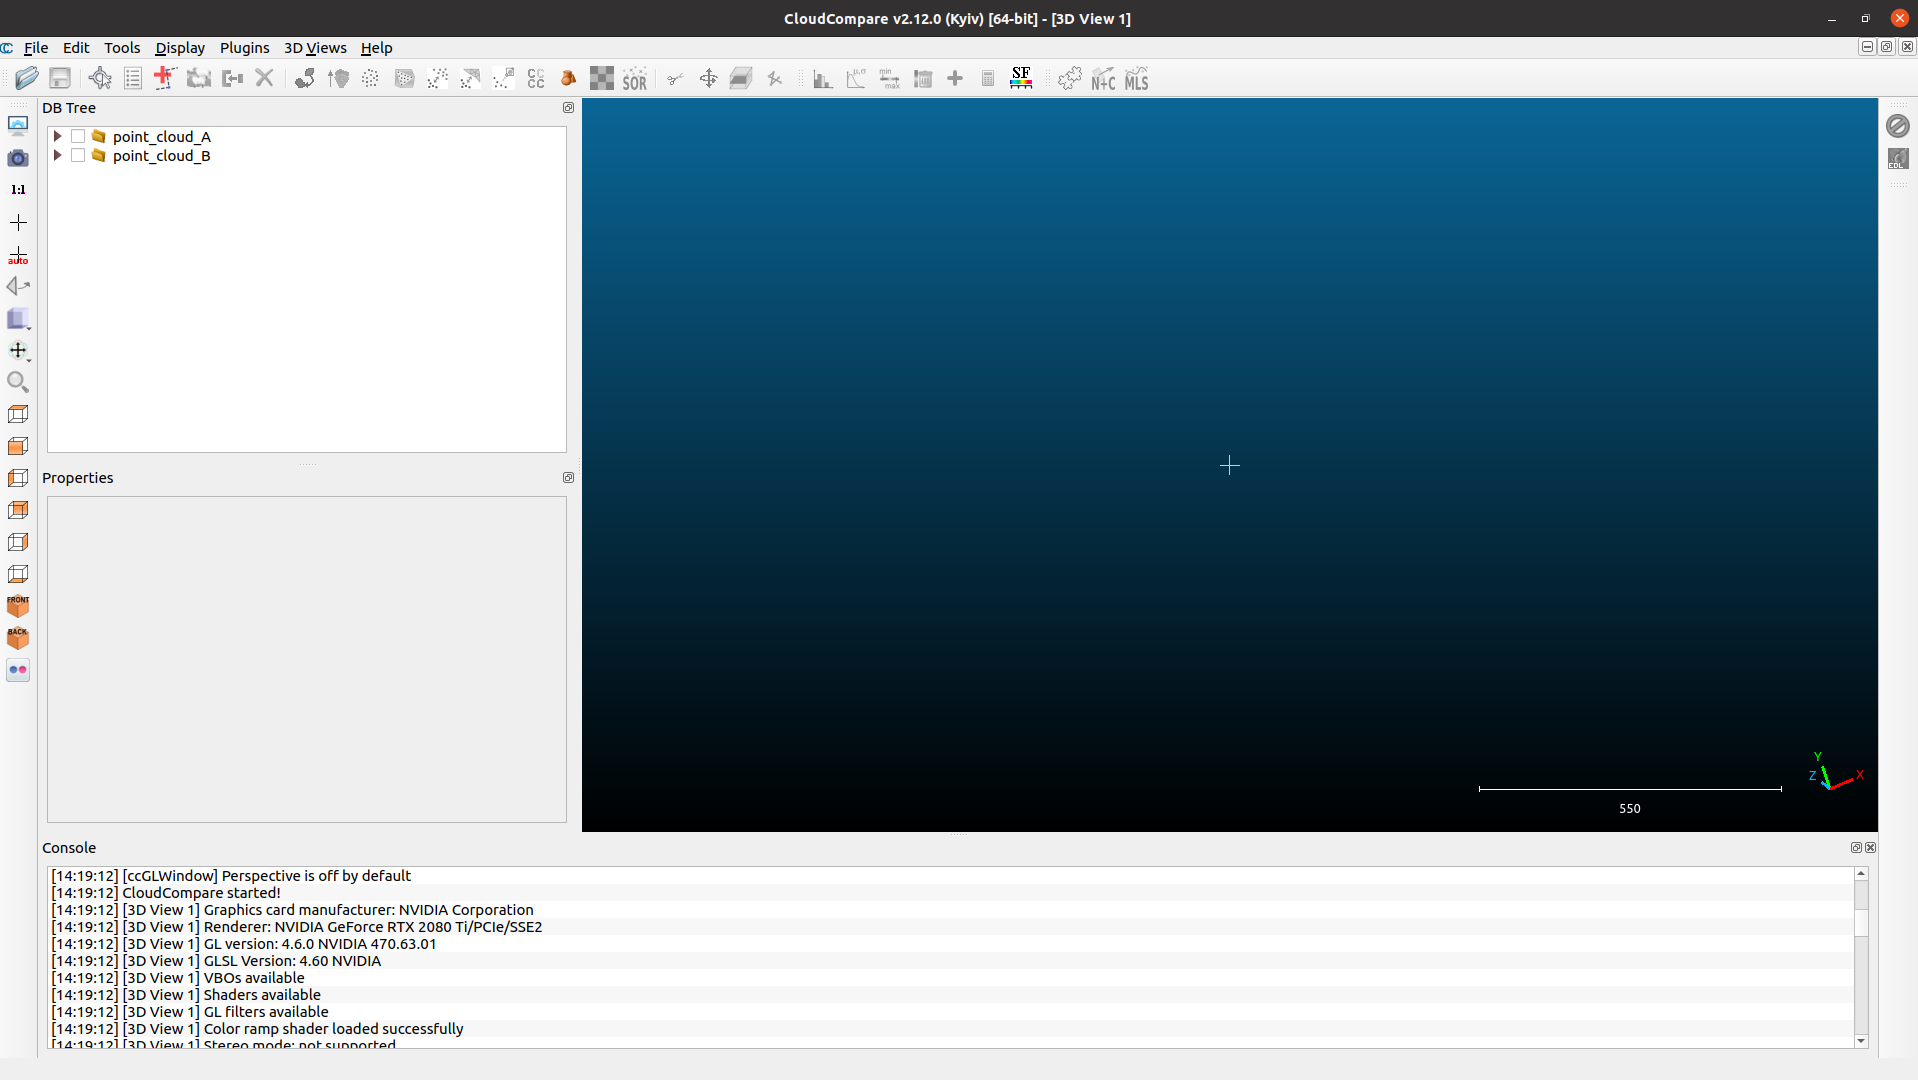Open a point cloud file

pos(26,78)
